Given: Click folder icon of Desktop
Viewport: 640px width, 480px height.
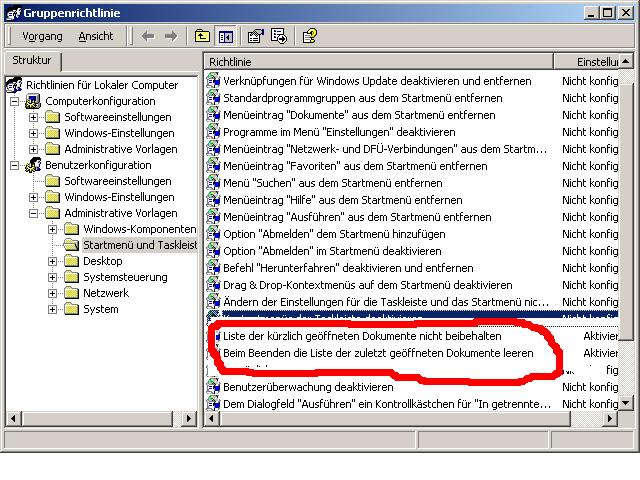Looking at the screenshot, I should (x=71, y=261).
